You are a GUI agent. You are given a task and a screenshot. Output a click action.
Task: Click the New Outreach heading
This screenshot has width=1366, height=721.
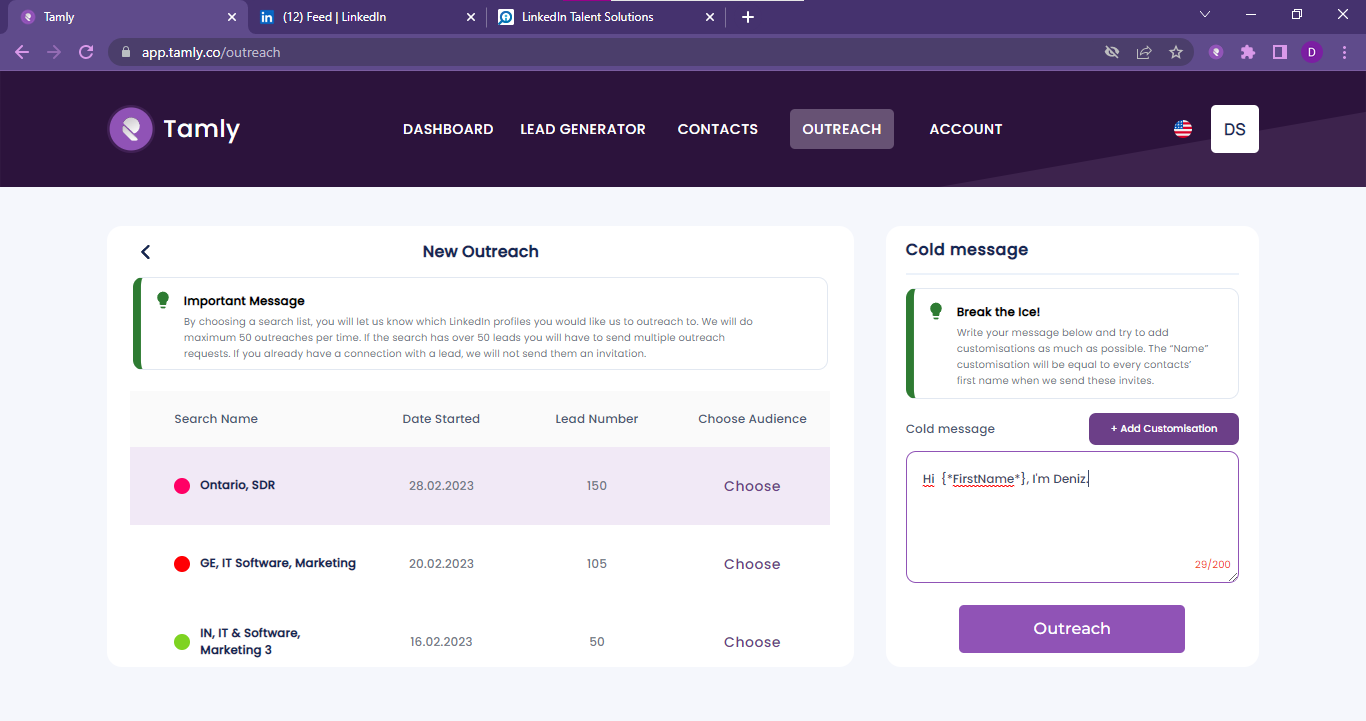[481, 252]
